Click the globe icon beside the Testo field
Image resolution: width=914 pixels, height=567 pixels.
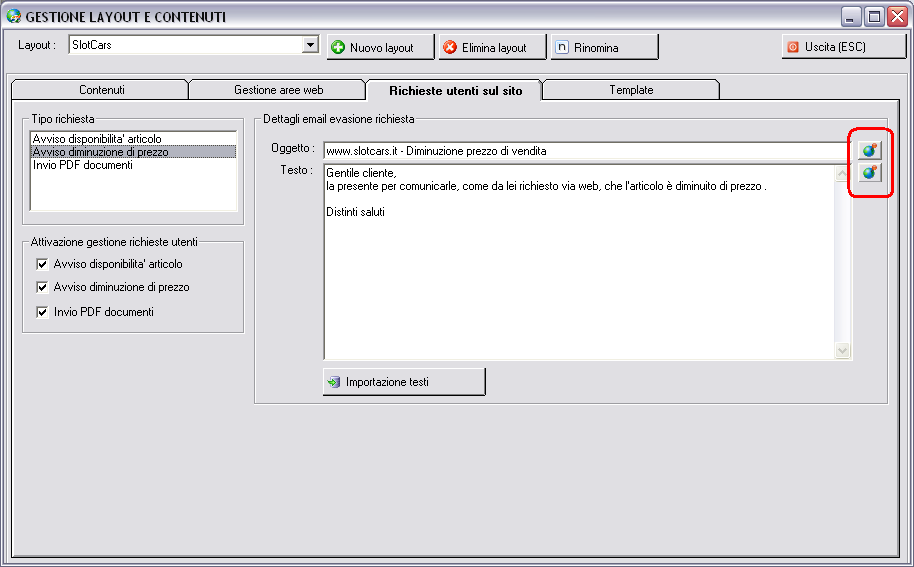[870, 172]
